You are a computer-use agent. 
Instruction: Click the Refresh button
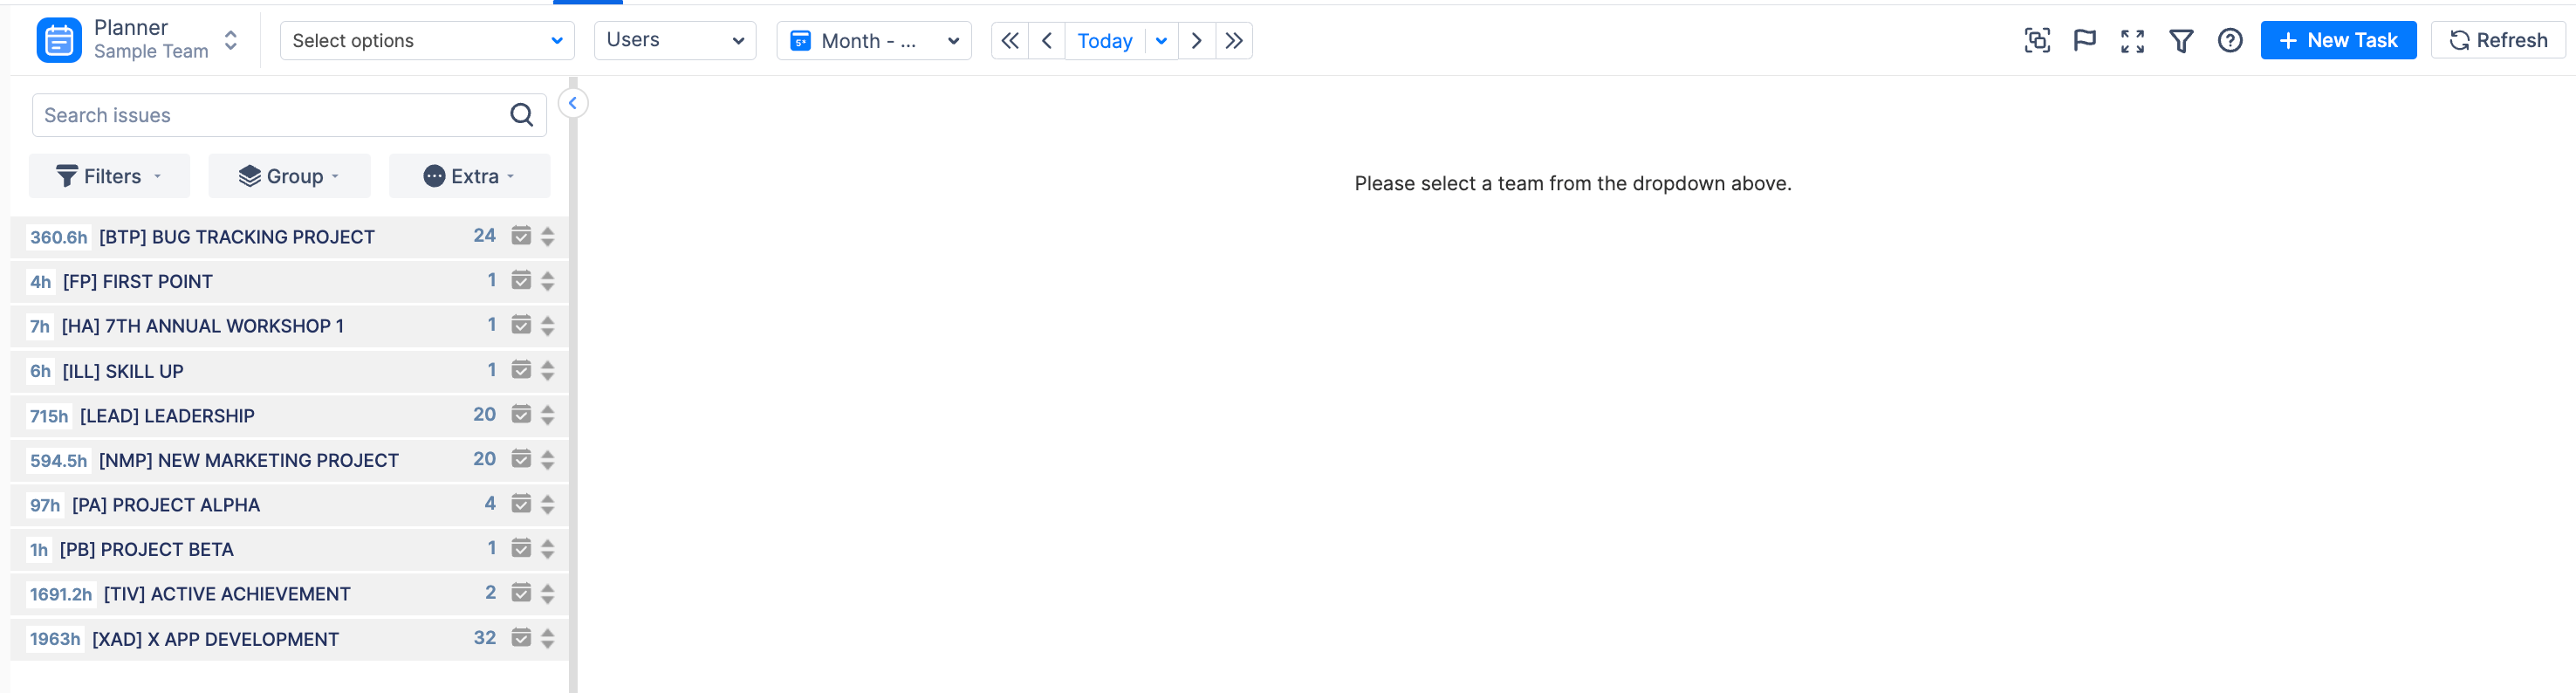point(2497,41)
